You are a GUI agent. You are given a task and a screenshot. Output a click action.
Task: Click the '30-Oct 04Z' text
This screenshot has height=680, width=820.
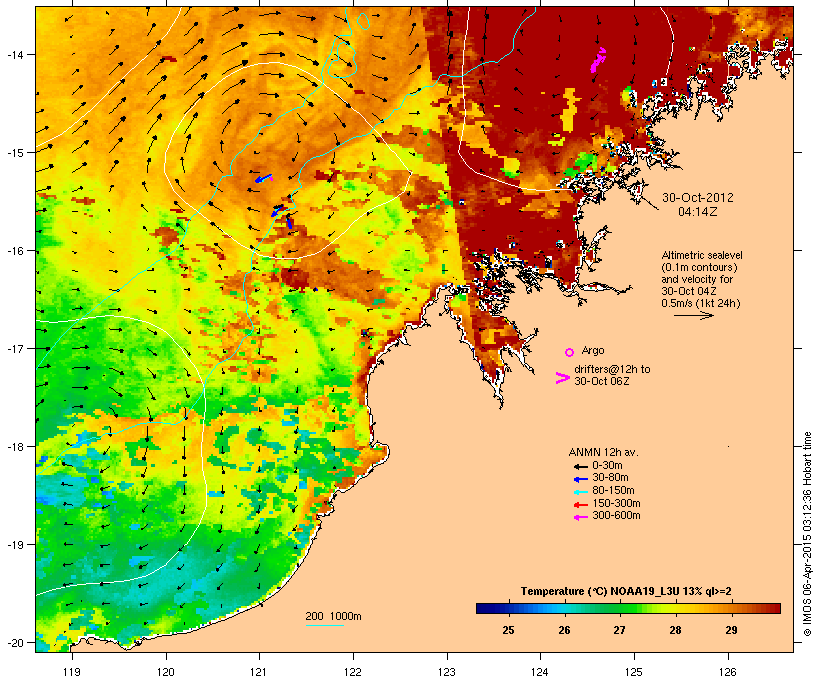tap(689, 291)
